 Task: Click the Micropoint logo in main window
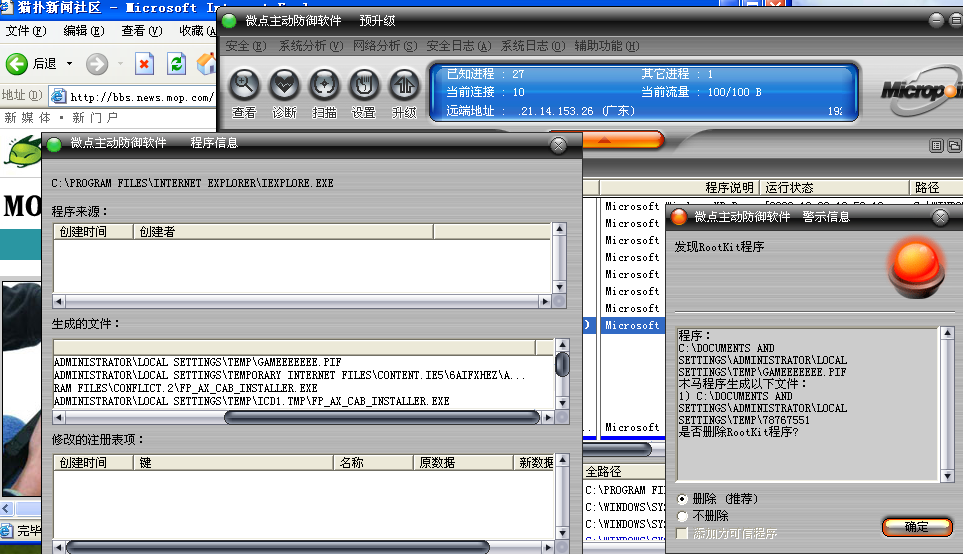[x=921, y=92]
